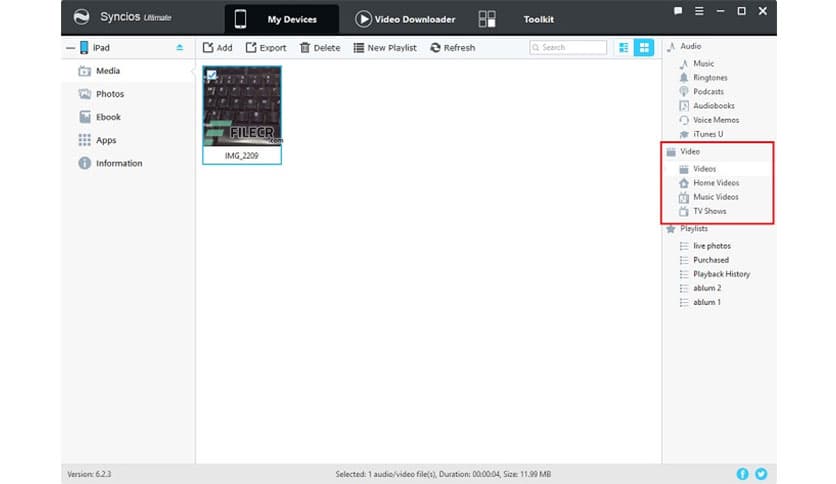Screen dimensions: 836x484
Task: Collapse the iPad device tree
Action: [70, 48]
